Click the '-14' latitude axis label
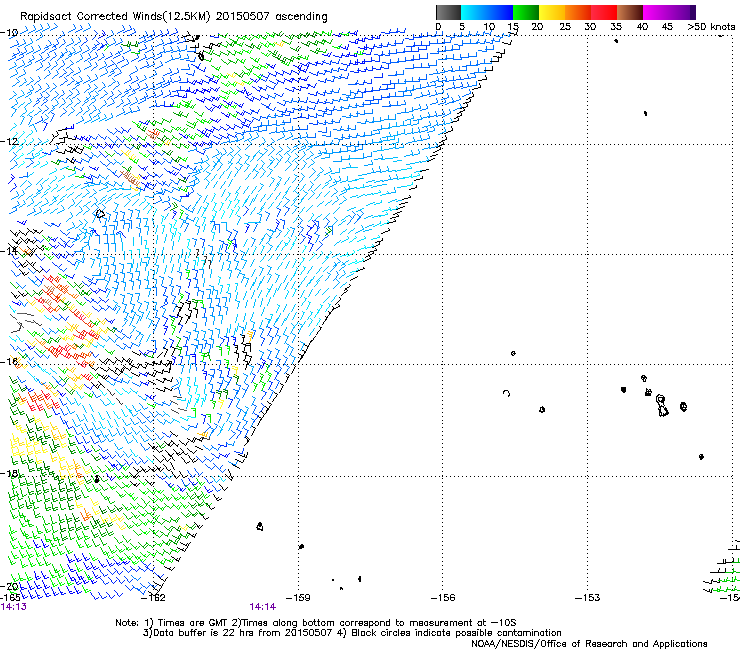The image size is (740, 650). click(x=9, y=251)
